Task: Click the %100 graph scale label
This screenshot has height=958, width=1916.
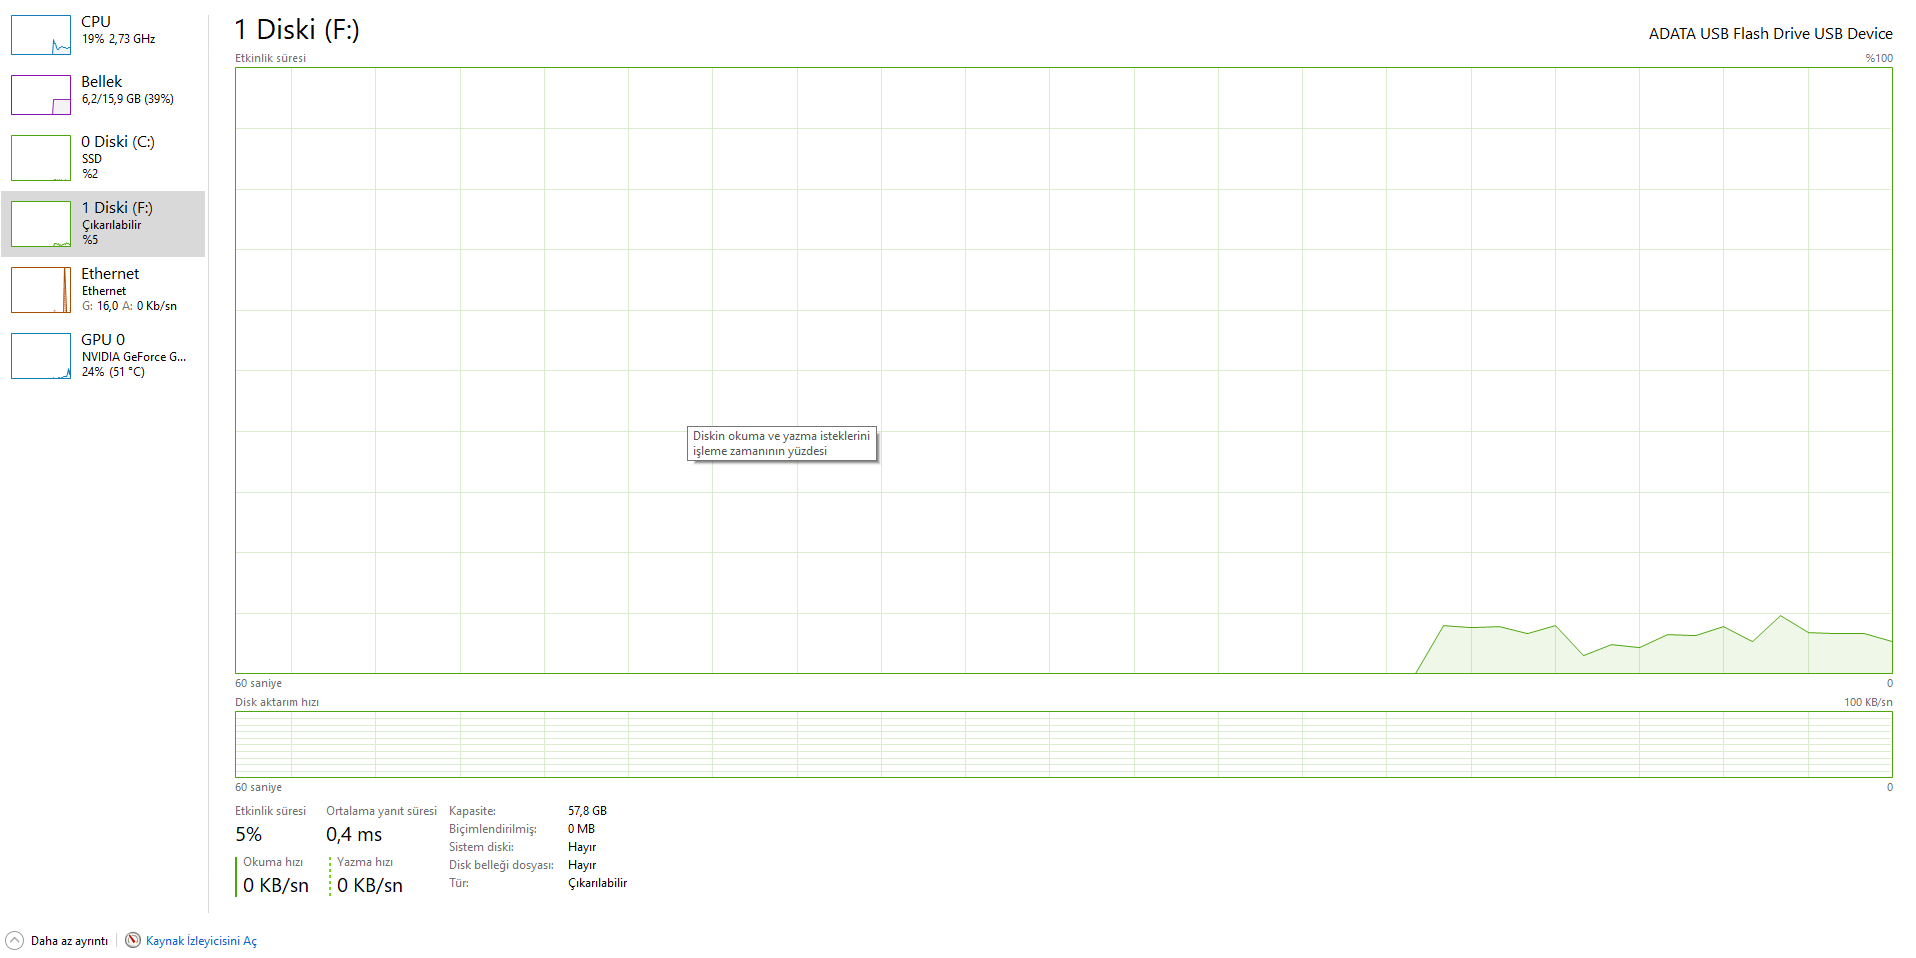Action: [x=1879, y=58]
